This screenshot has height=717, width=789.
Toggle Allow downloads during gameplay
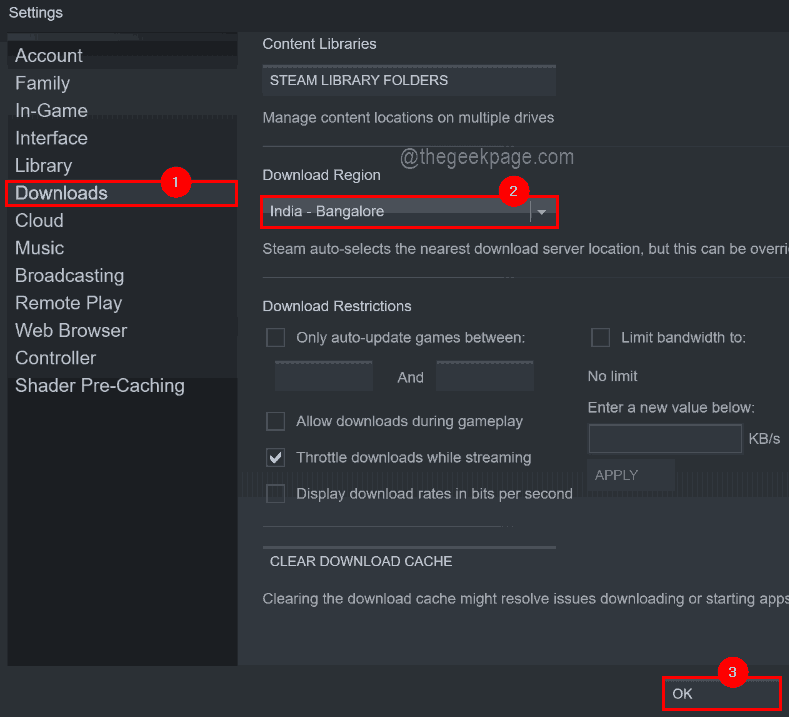click(x=276, y=421)
